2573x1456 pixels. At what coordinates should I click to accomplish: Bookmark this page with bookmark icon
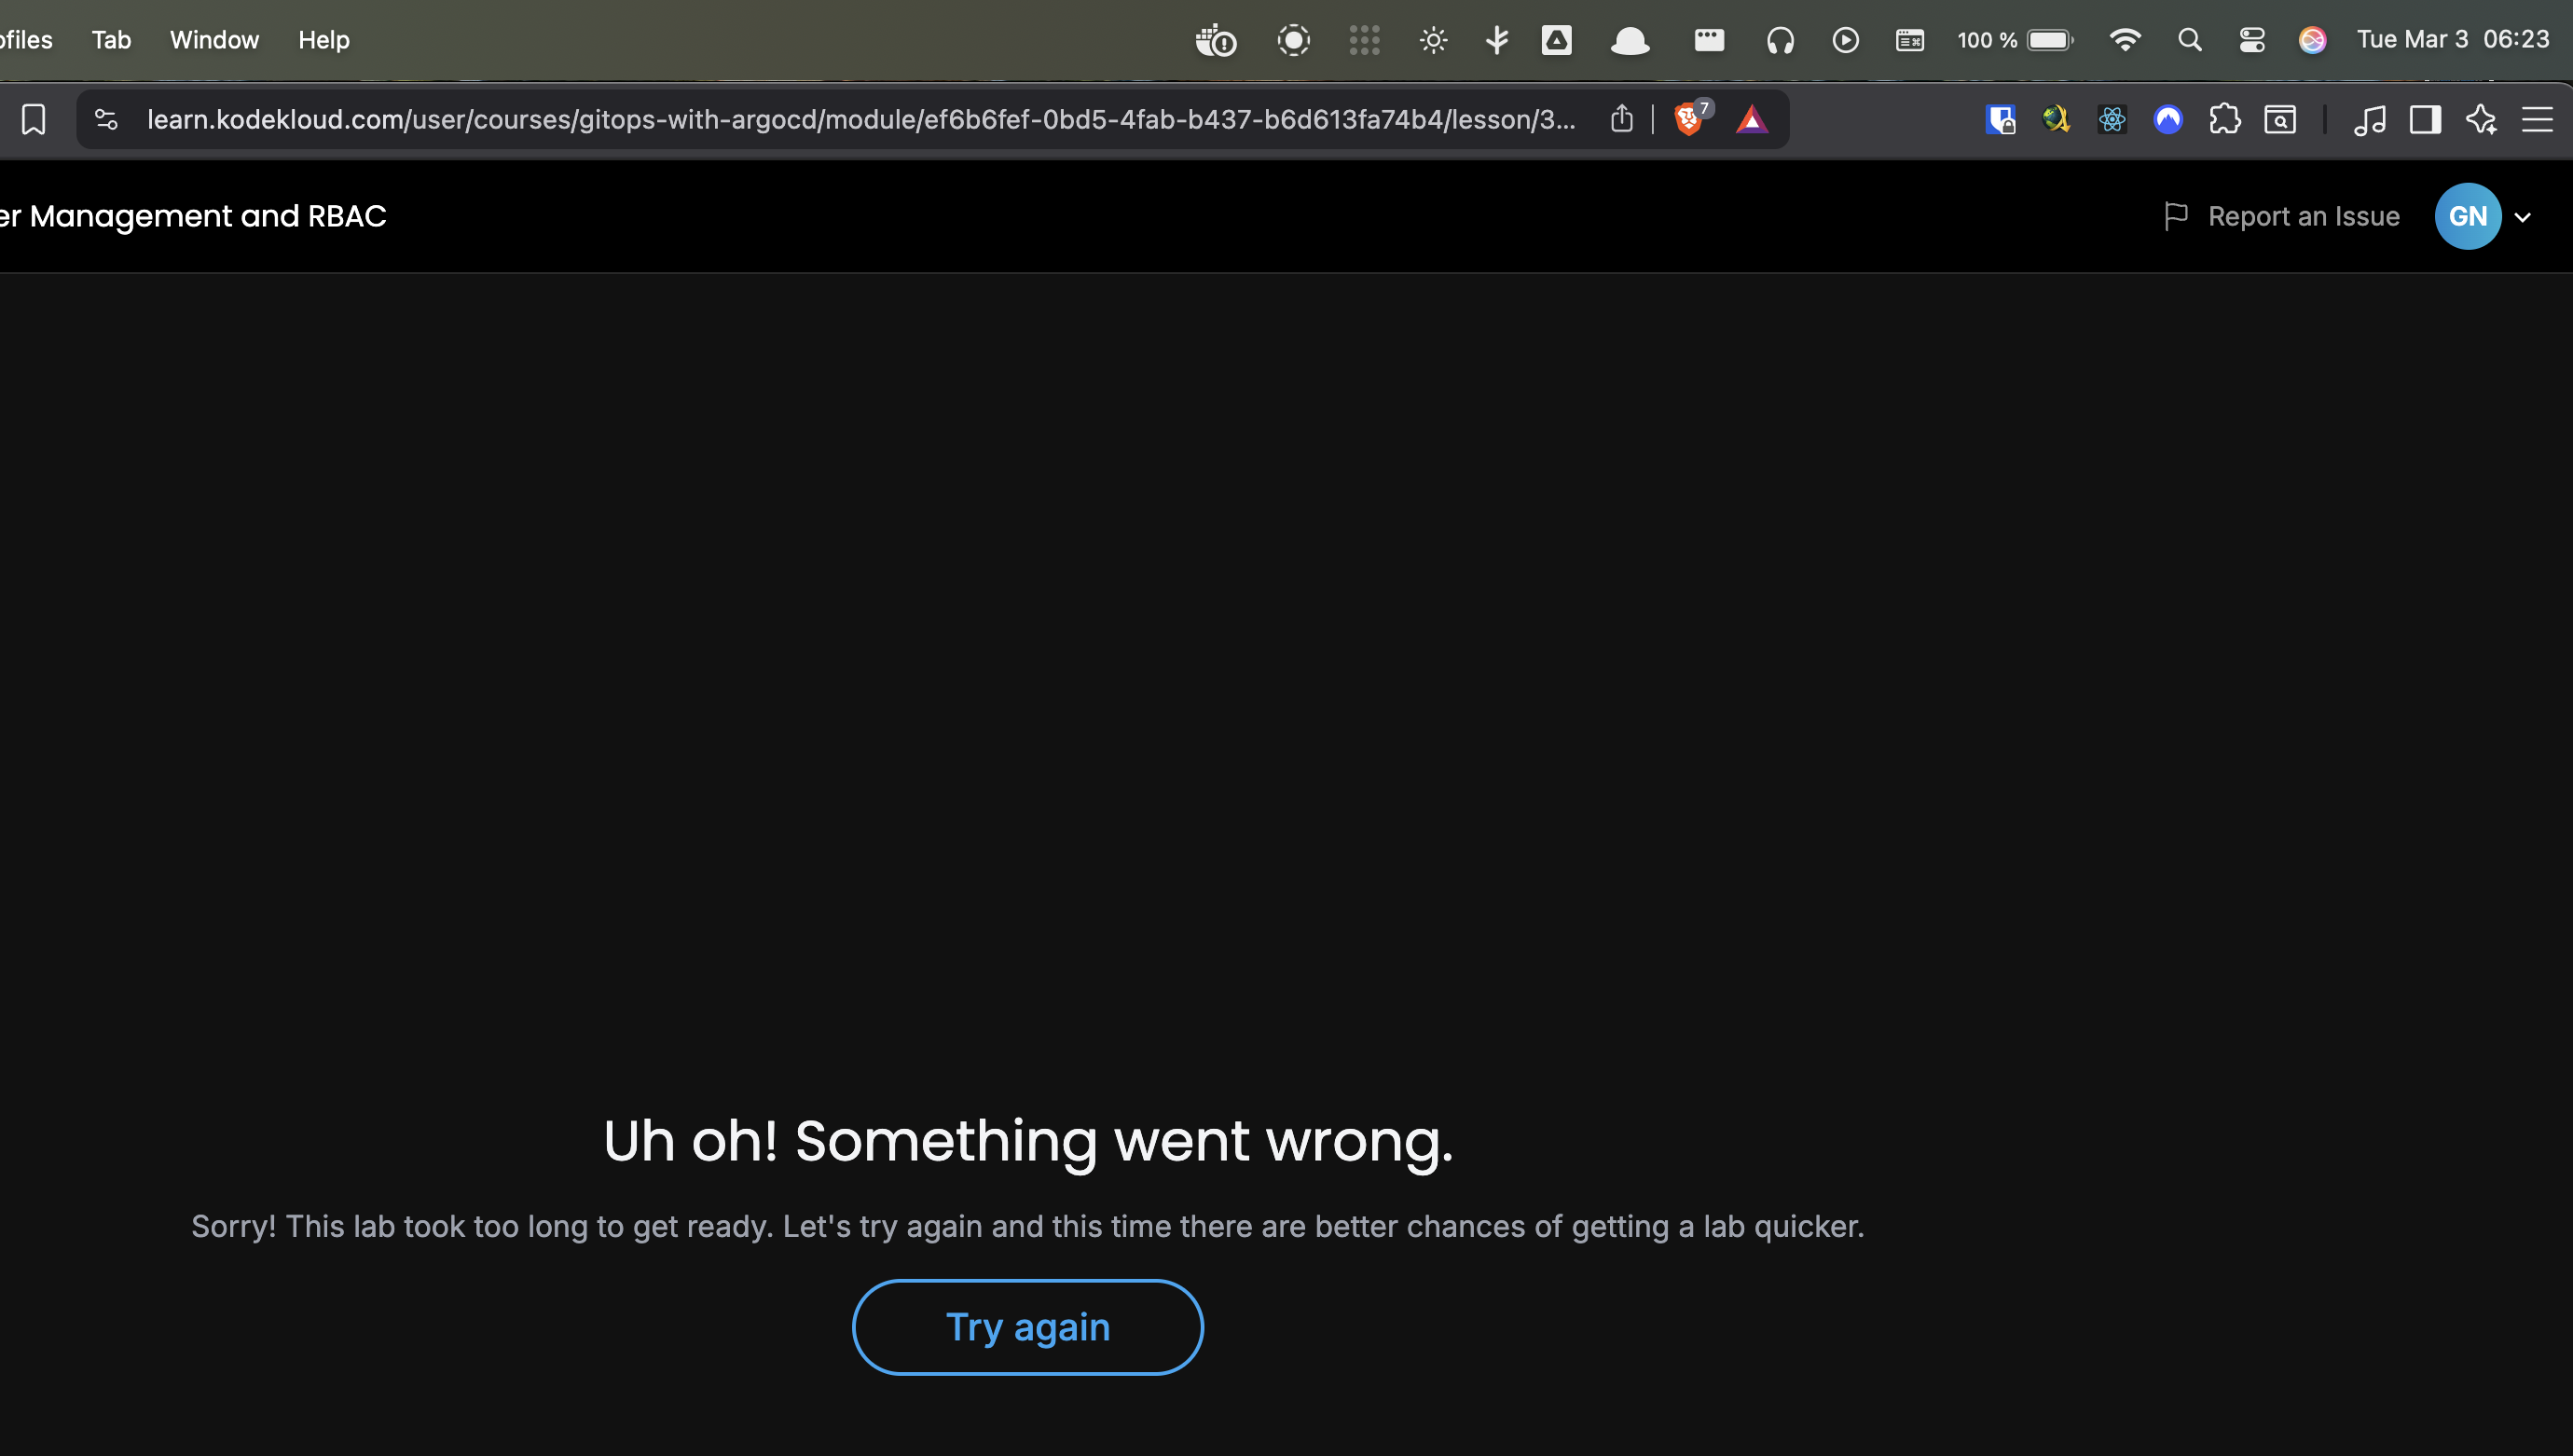(x=33, y=120)
